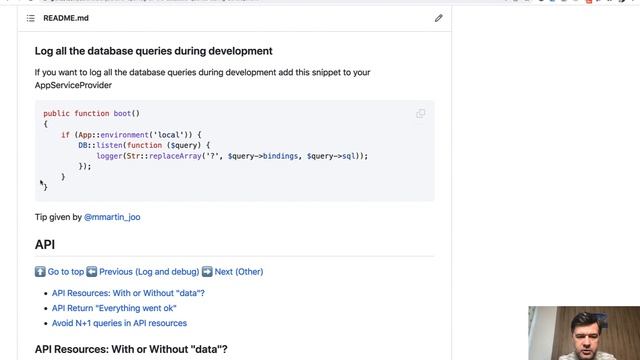
Task: Click the code line with App::environment('local')
Action: coord(131,135)
